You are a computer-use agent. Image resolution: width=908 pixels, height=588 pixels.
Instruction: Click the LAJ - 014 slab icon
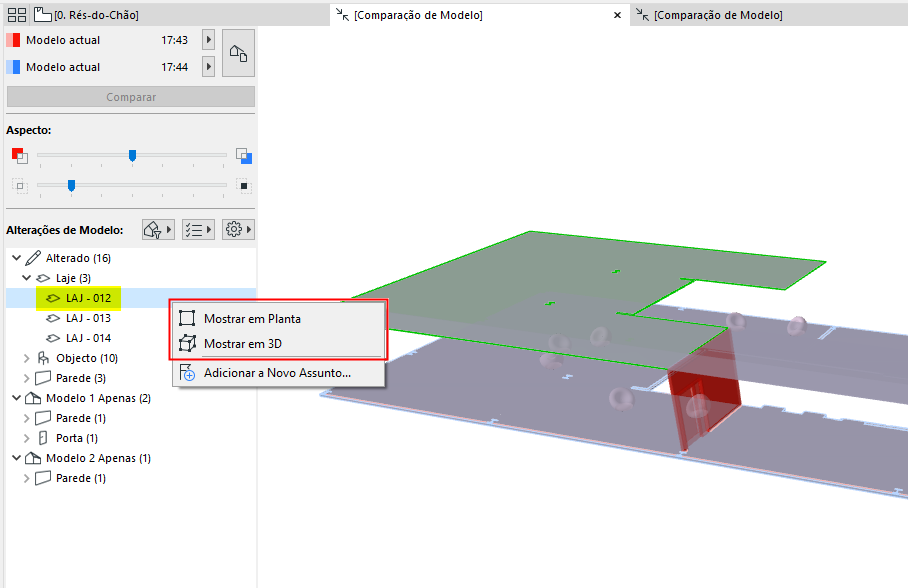point(53,338)
